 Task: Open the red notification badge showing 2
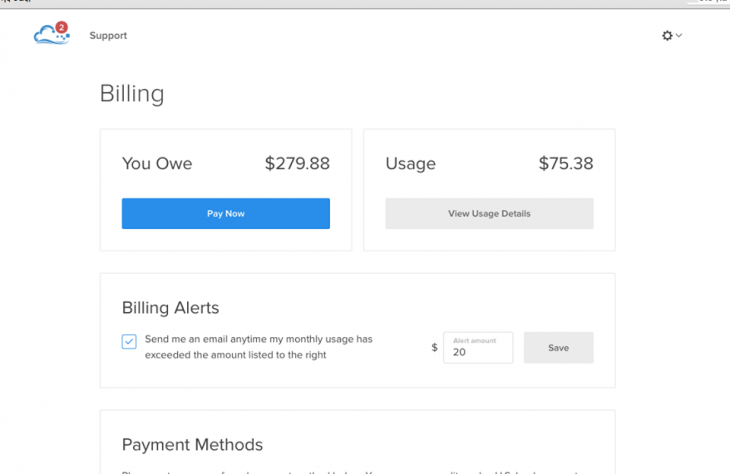(61, 27)
